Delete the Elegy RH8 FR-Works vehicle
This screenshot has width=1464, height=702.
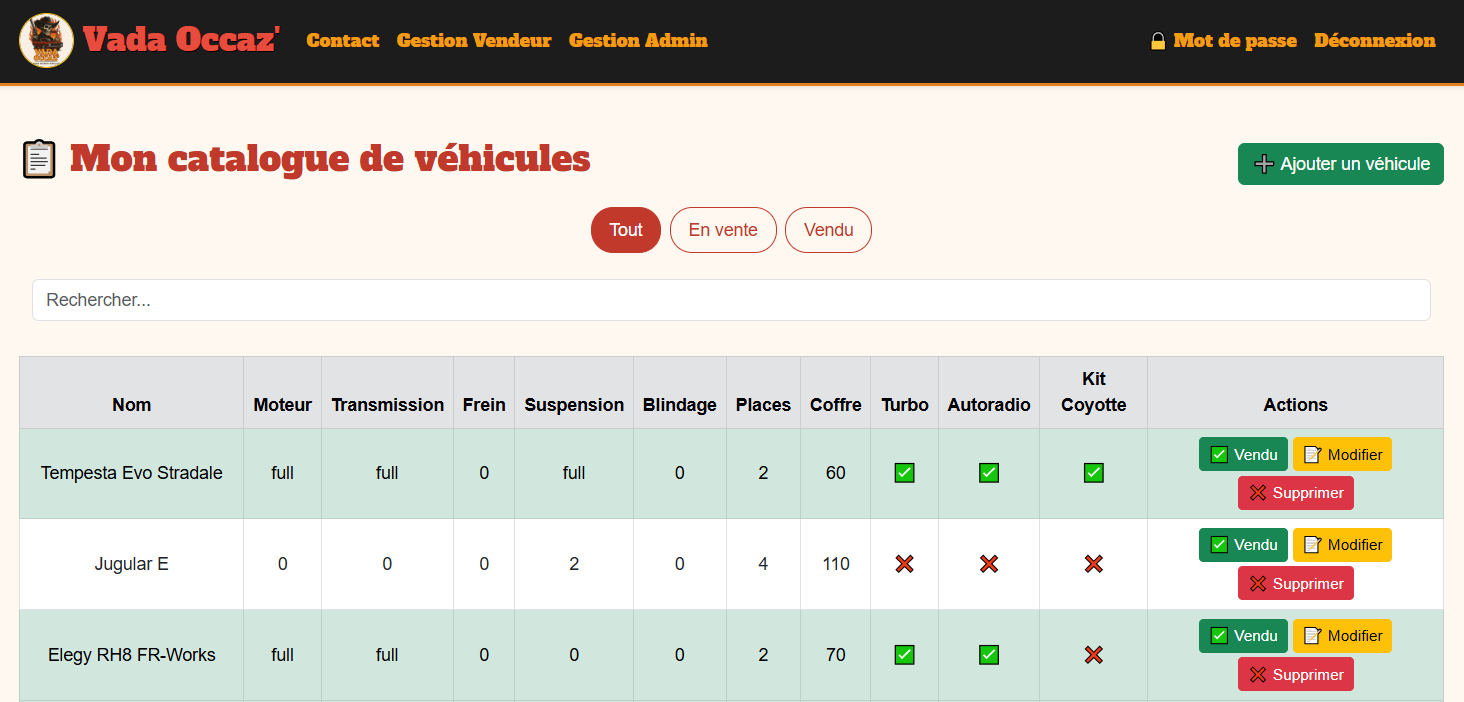point(1295,674)
